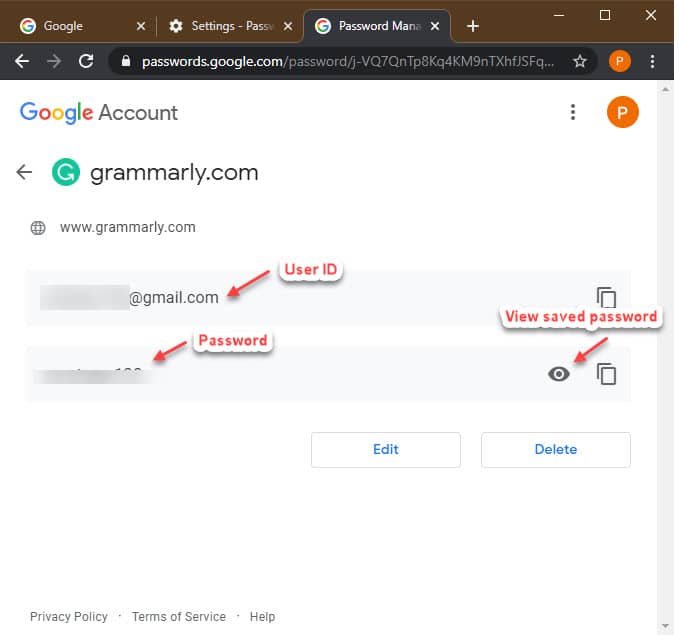
Task: Click the Delete button
Action: [556, 450]
